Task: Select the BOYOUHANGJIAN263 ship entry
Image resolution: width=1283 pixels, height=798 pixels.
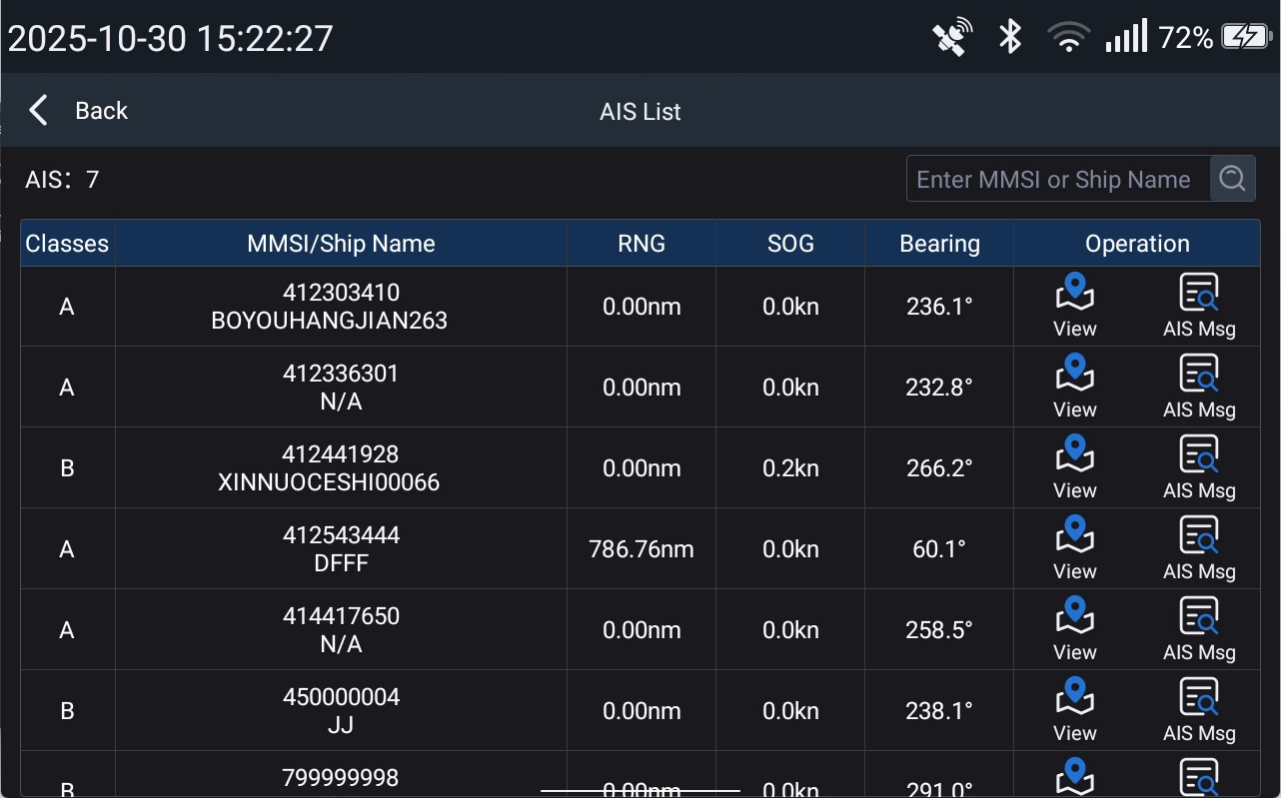Action: [330, 321]
